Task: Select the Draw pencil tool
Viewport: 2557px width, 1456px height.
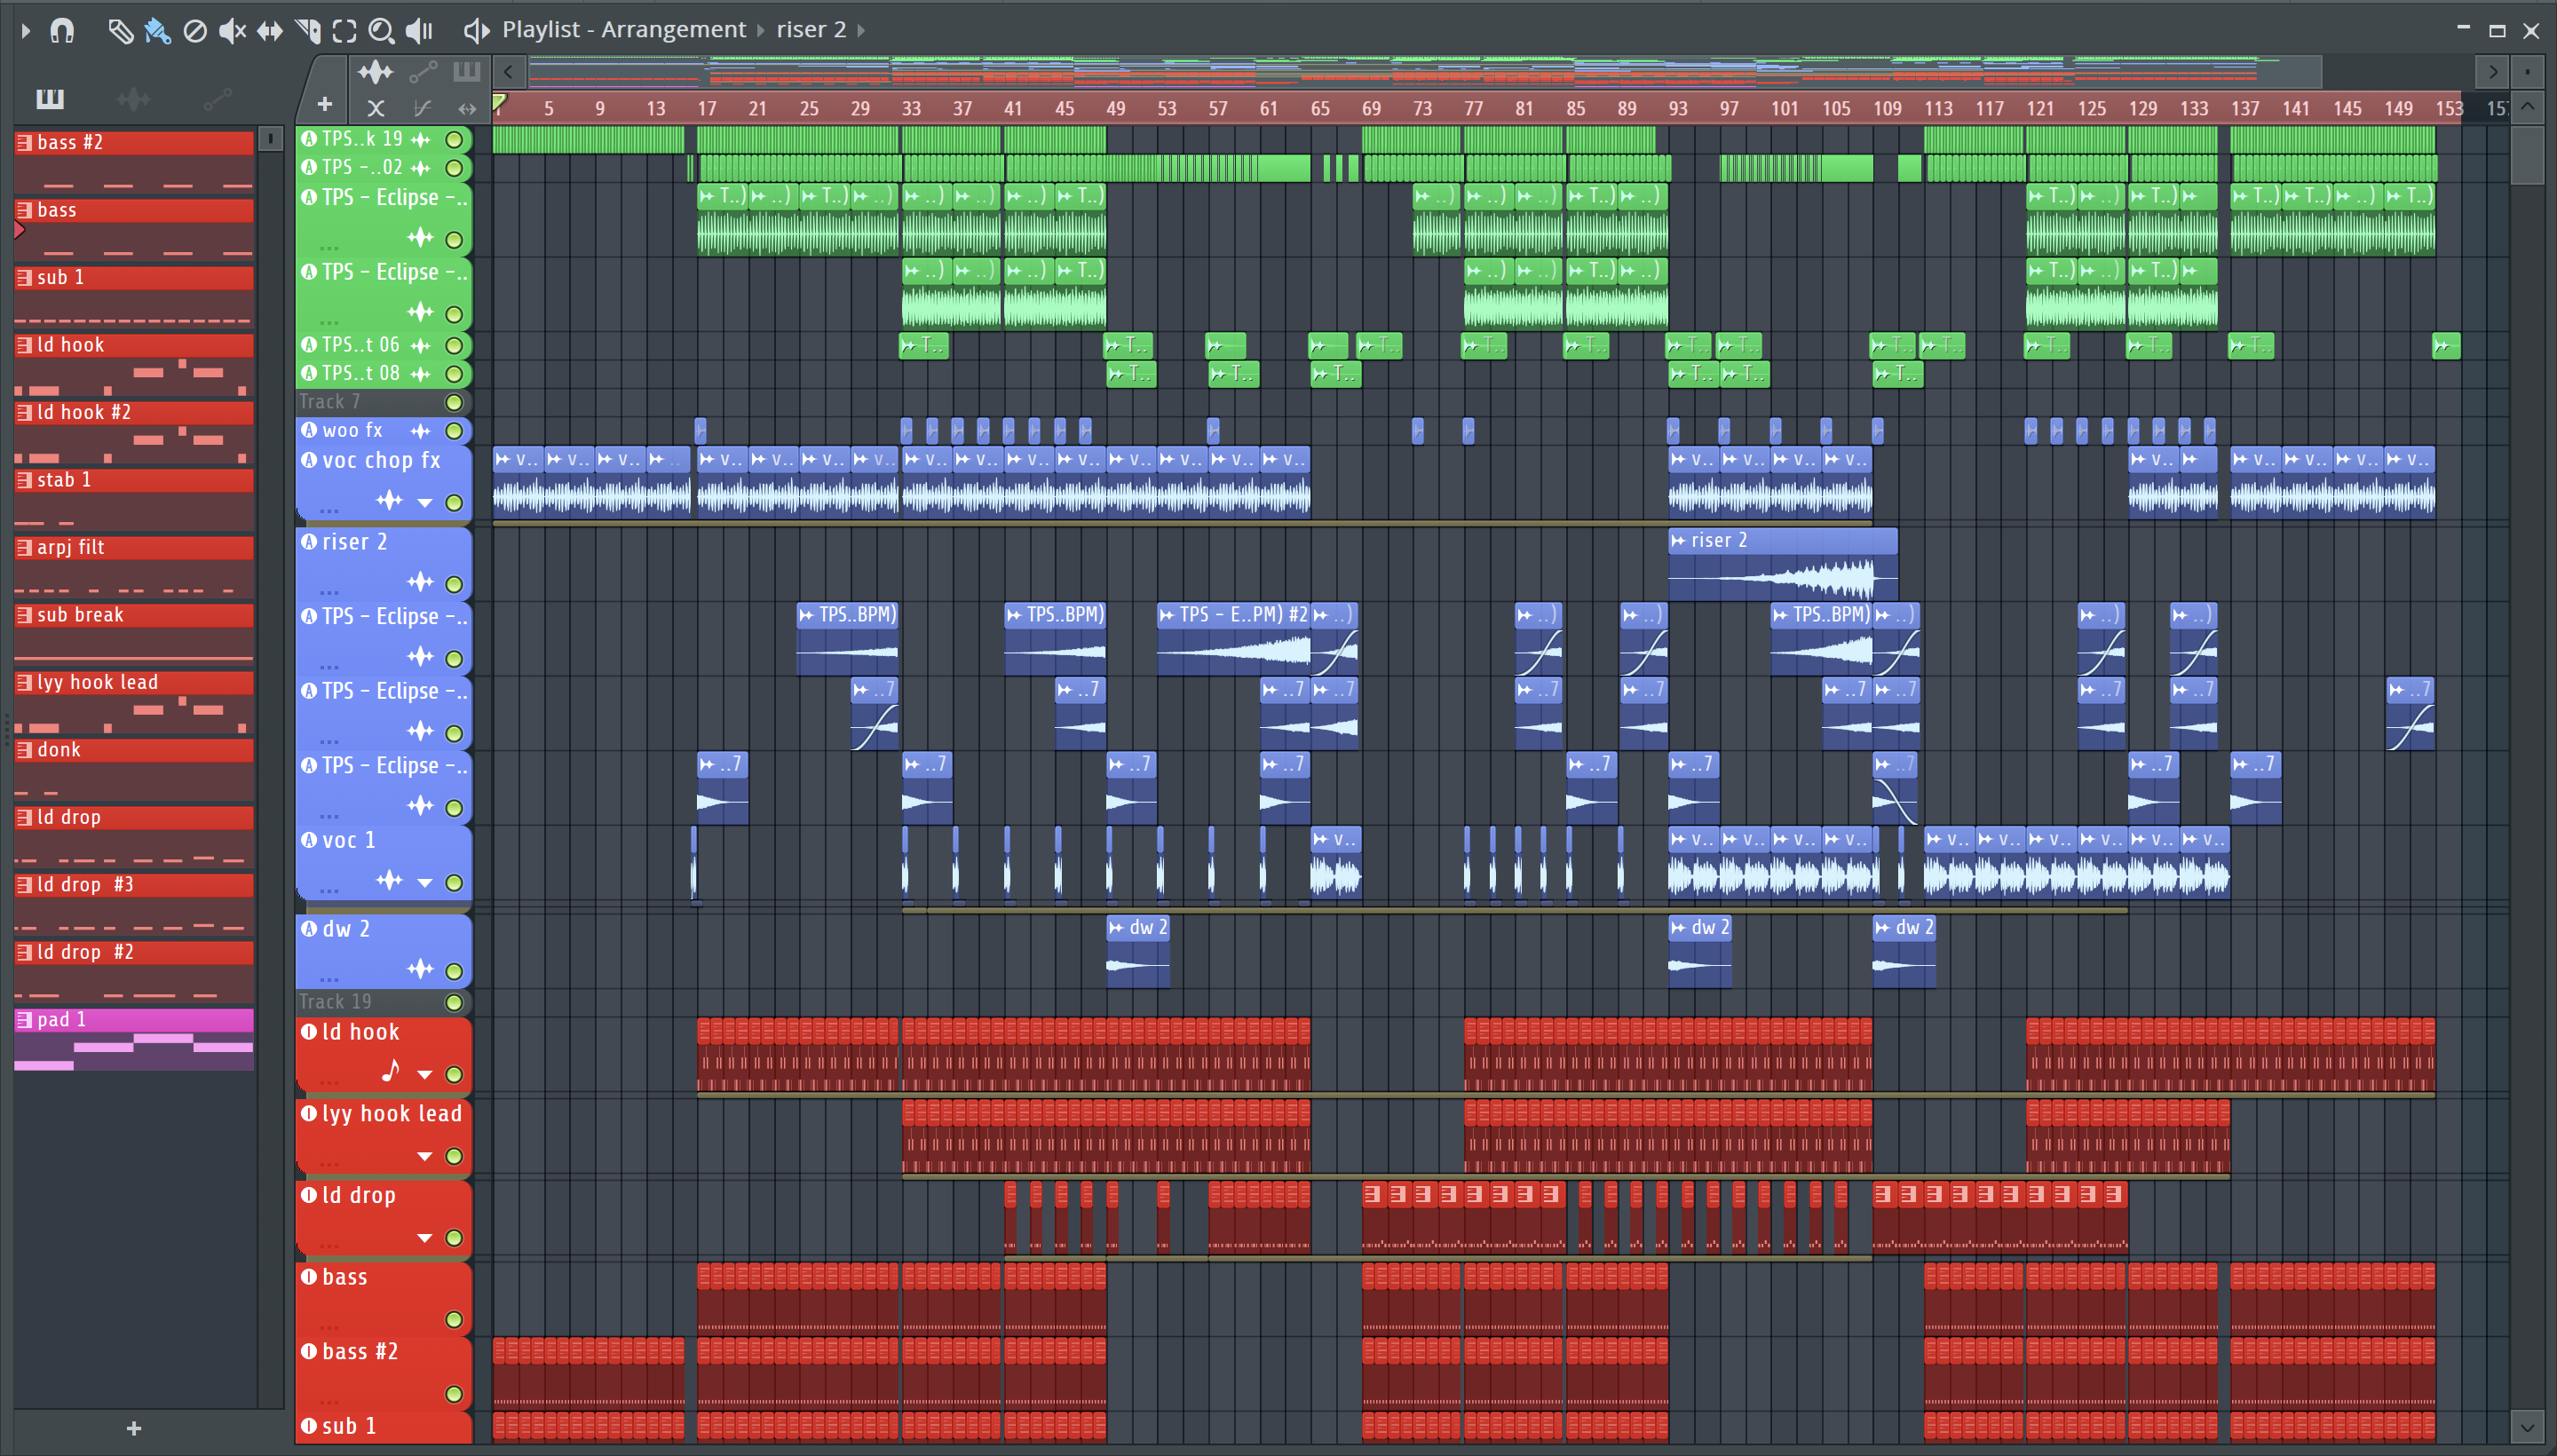Action: point(120,31)
